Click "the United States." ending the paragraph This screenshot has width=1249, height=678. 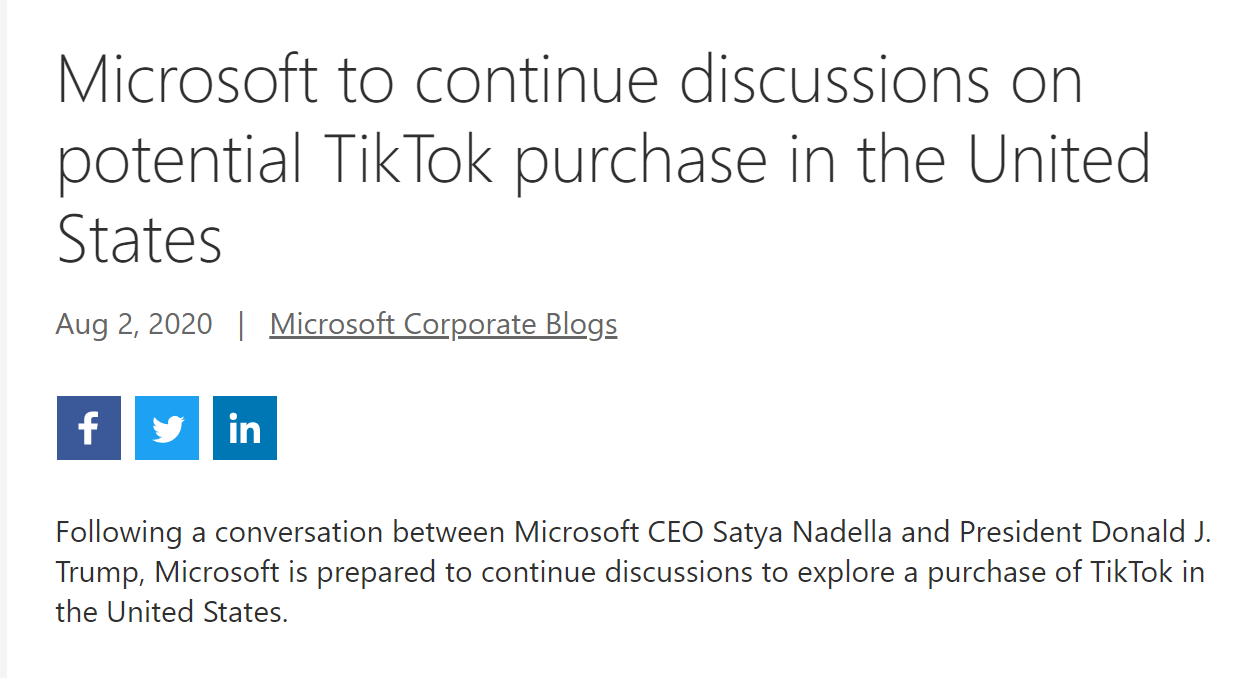(x=171, y=612)
